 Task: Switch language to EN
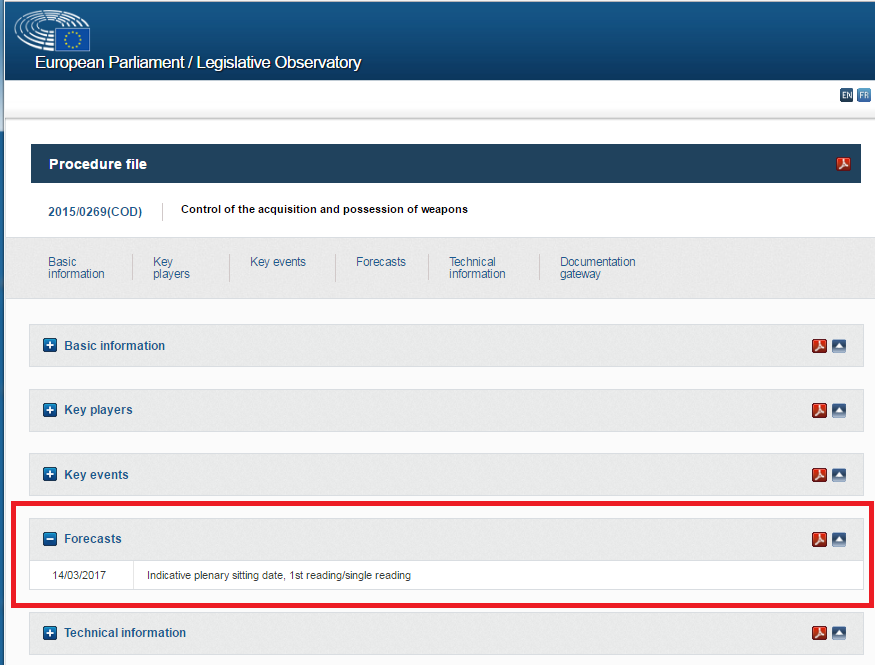pos(846,95)
